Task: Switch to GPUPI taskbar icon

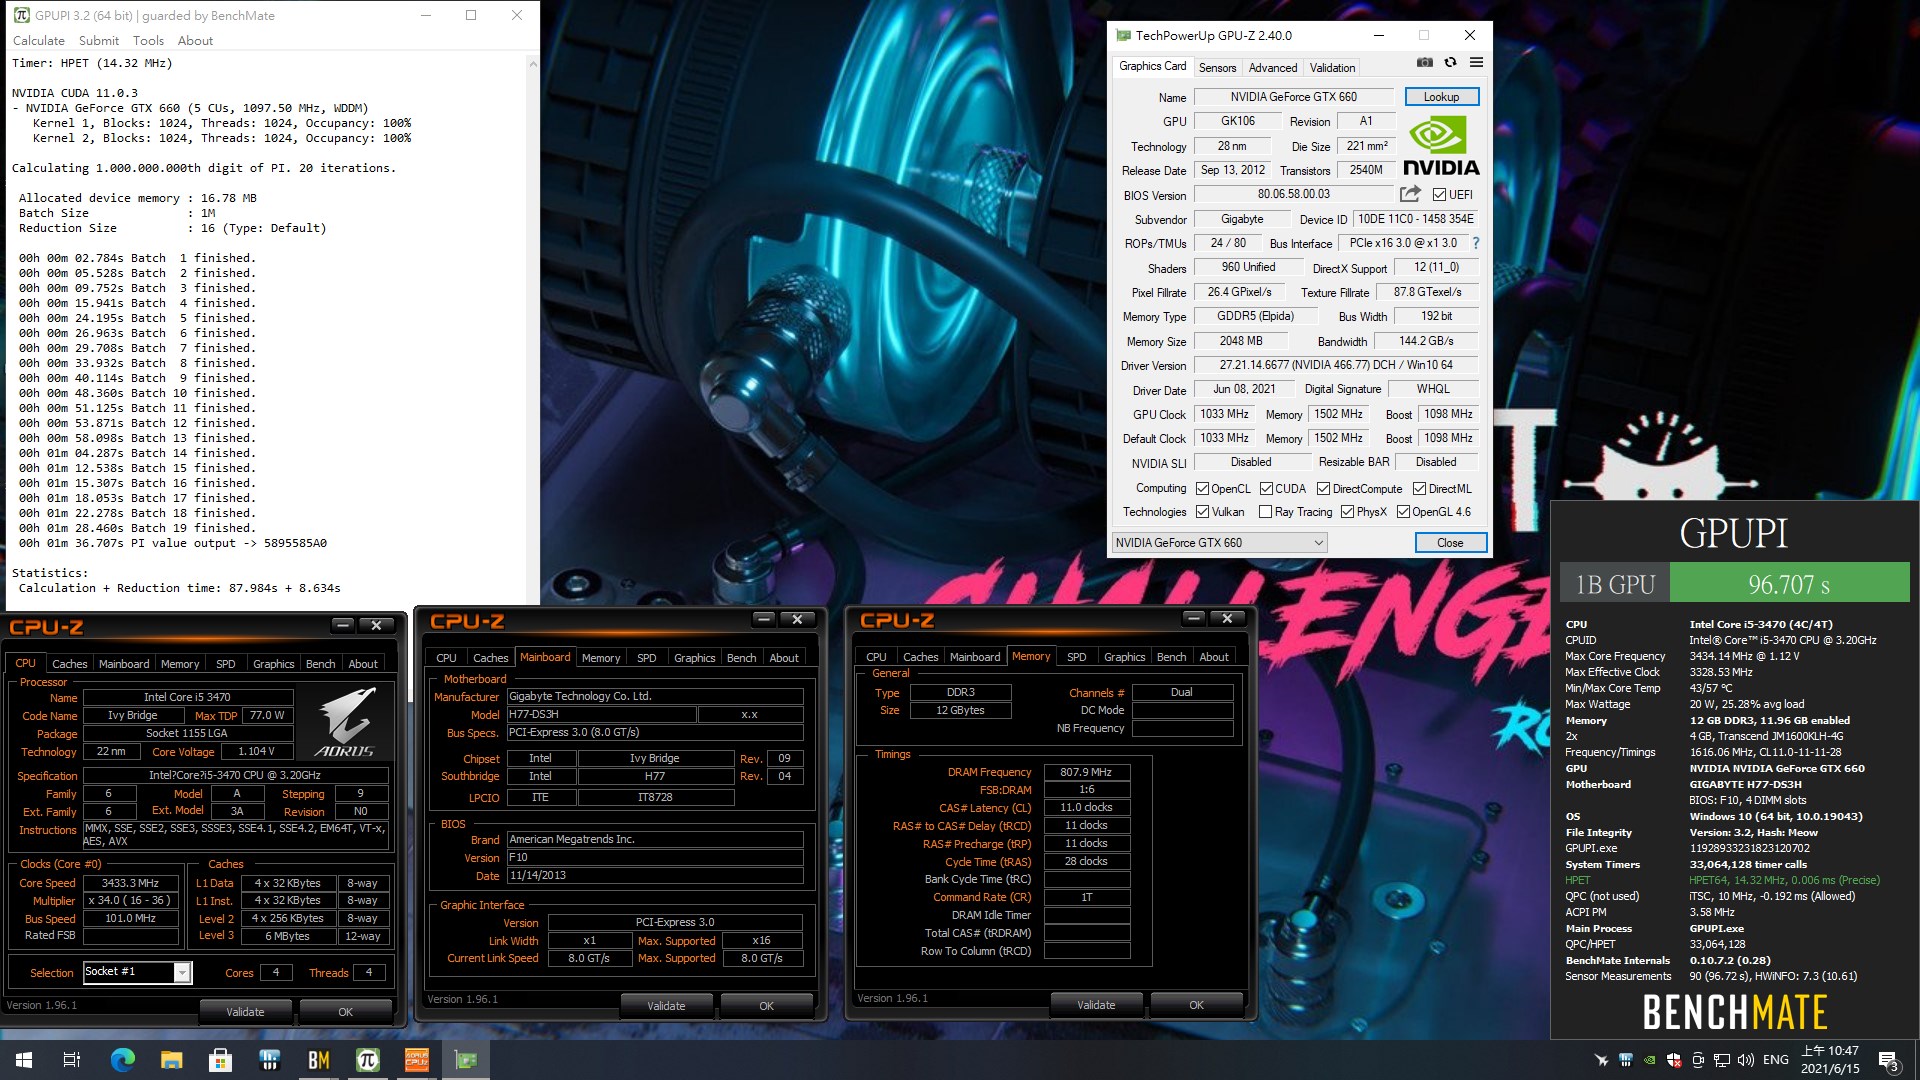Action: (367, 1060)
